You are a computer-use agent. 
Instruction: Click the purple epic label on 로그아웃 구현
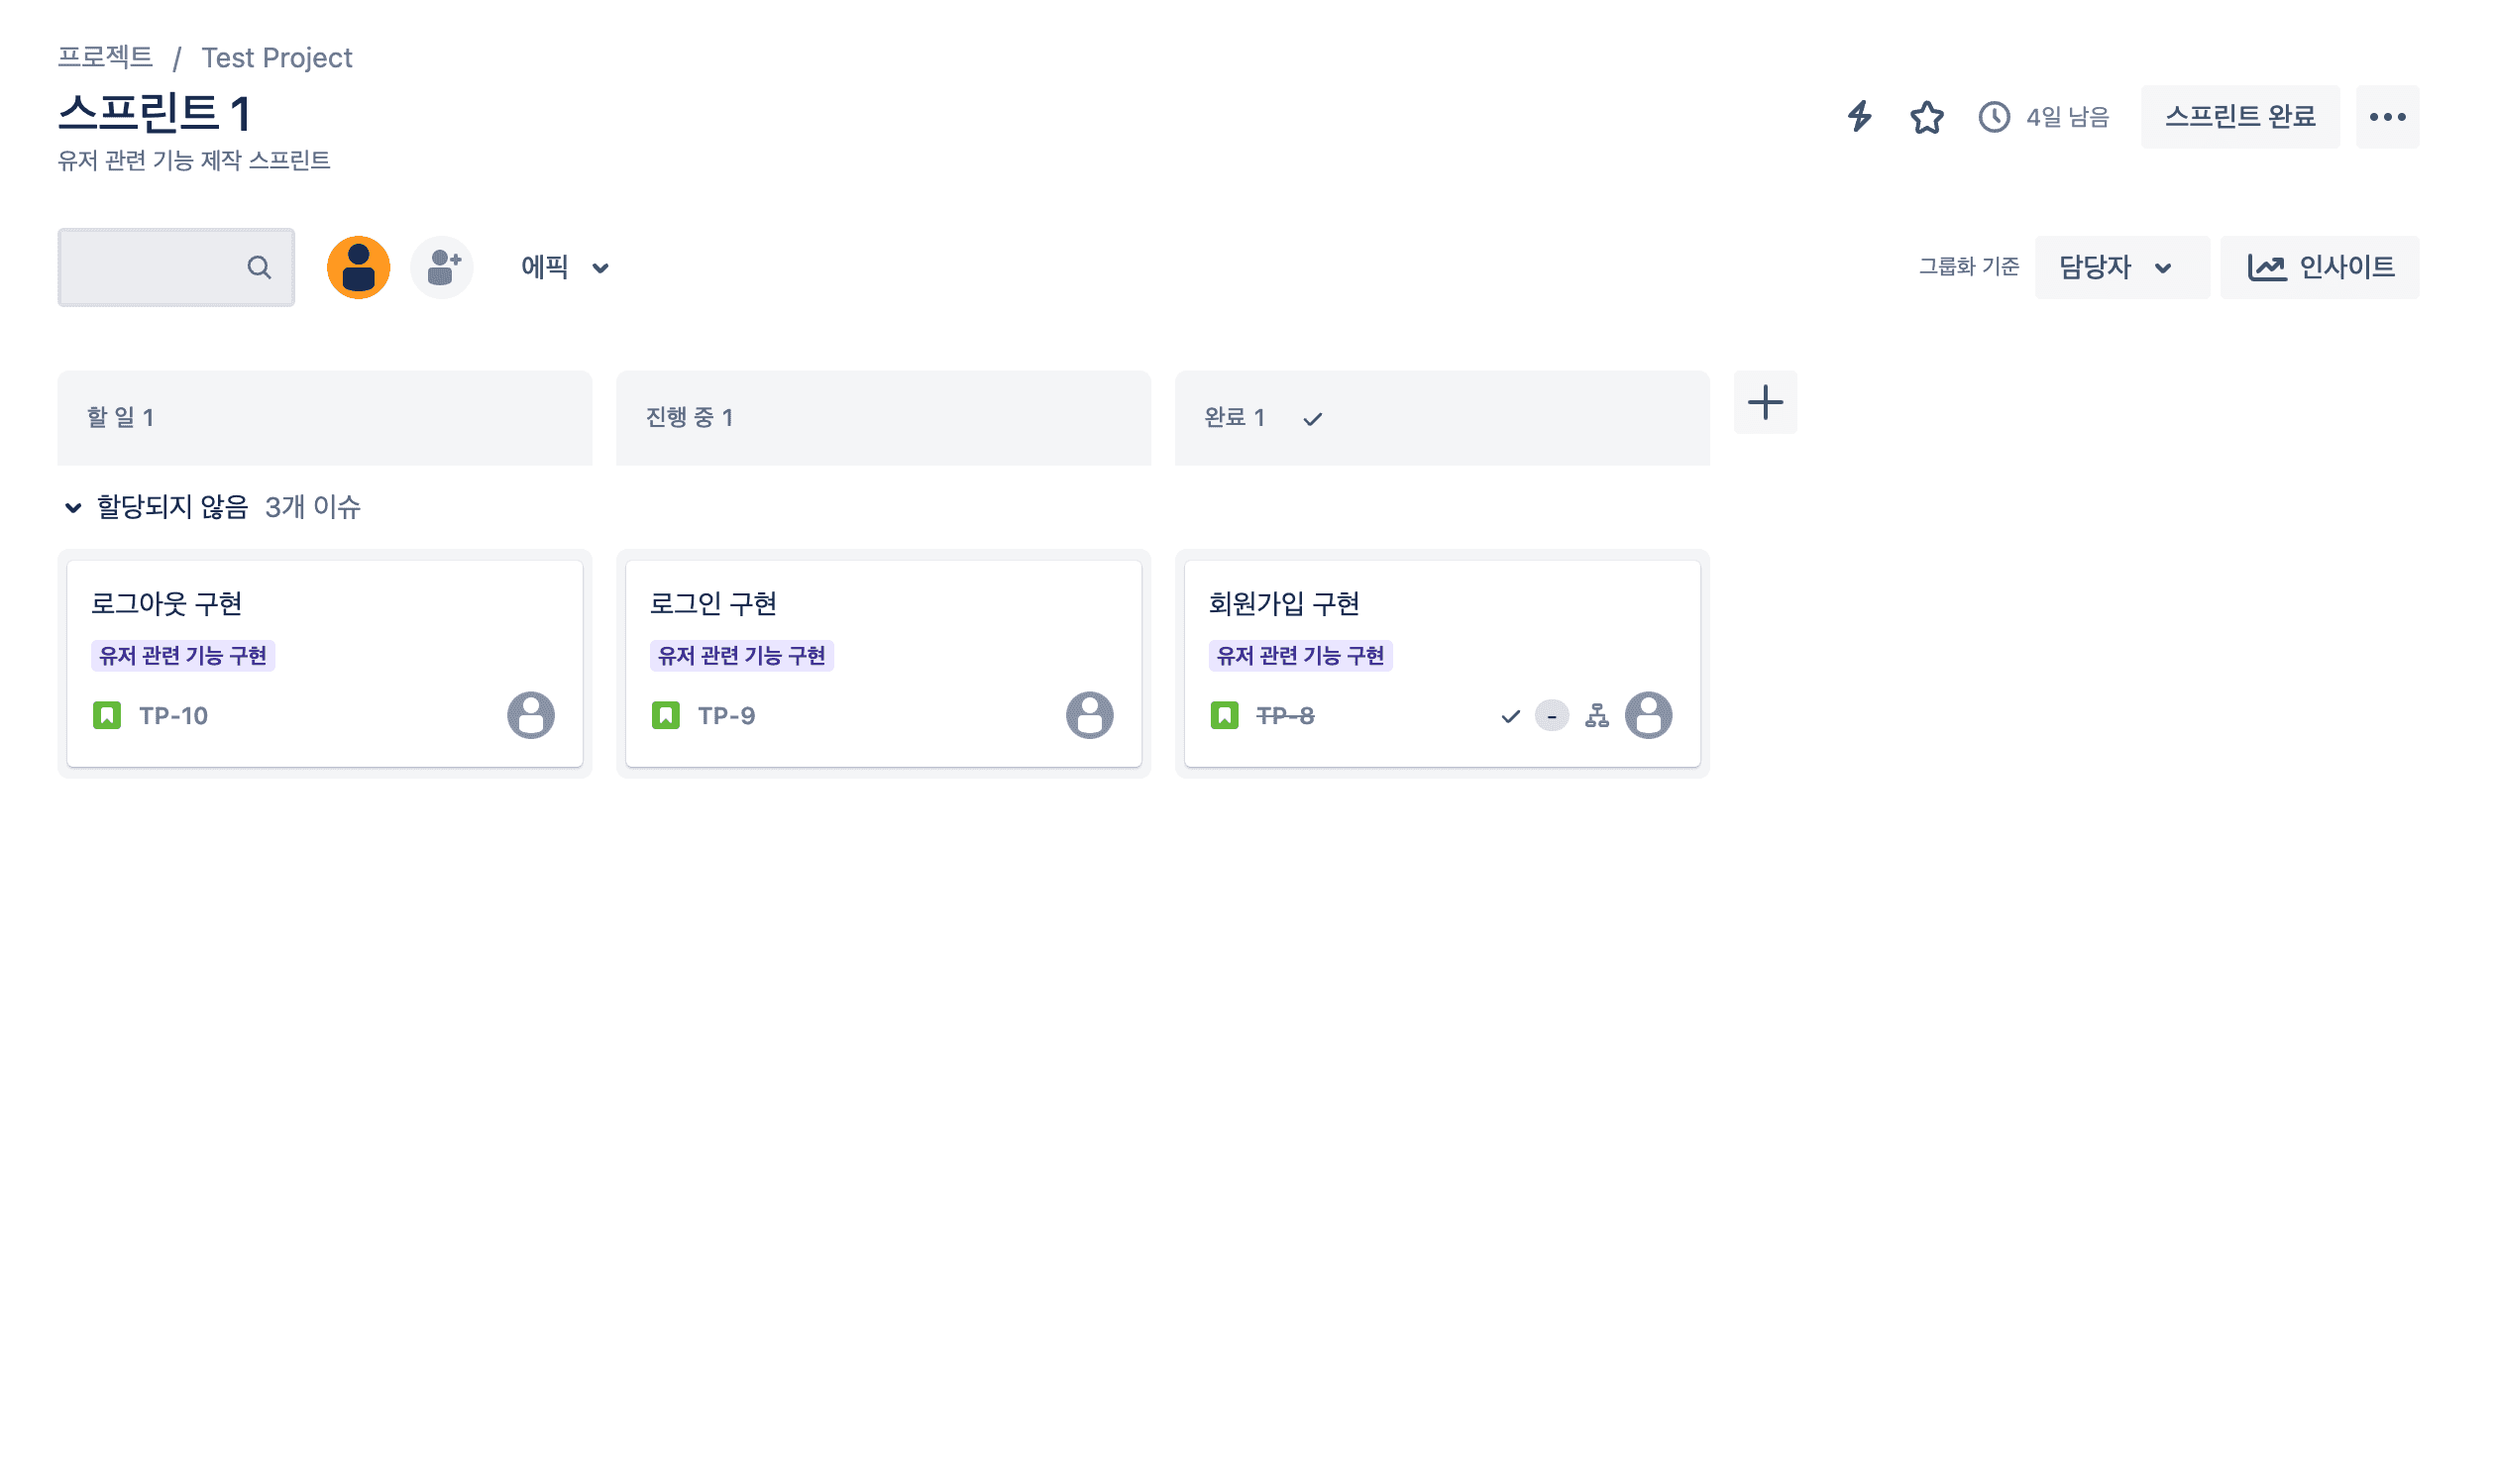[x=183, y=655]
